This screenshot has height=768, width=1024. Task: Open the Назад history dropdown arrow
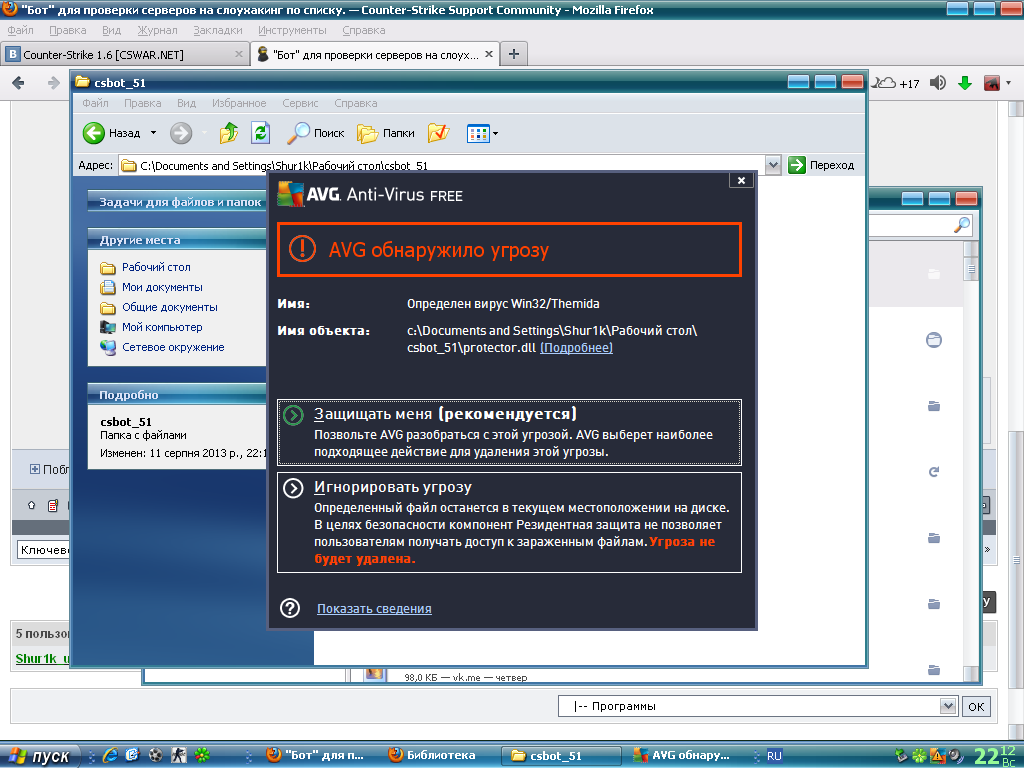point(153,133)
